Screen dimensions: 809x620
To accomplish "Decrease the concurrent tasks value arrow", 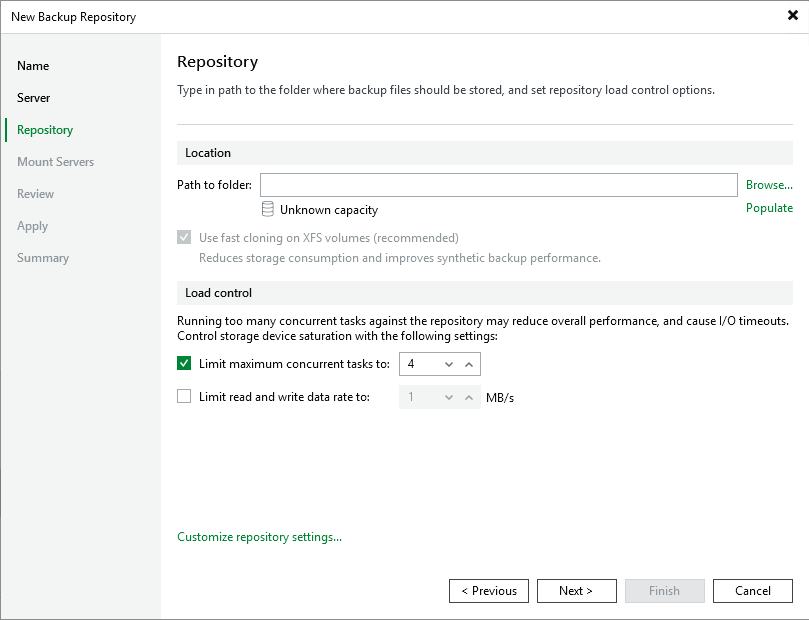I will (449, 364).
